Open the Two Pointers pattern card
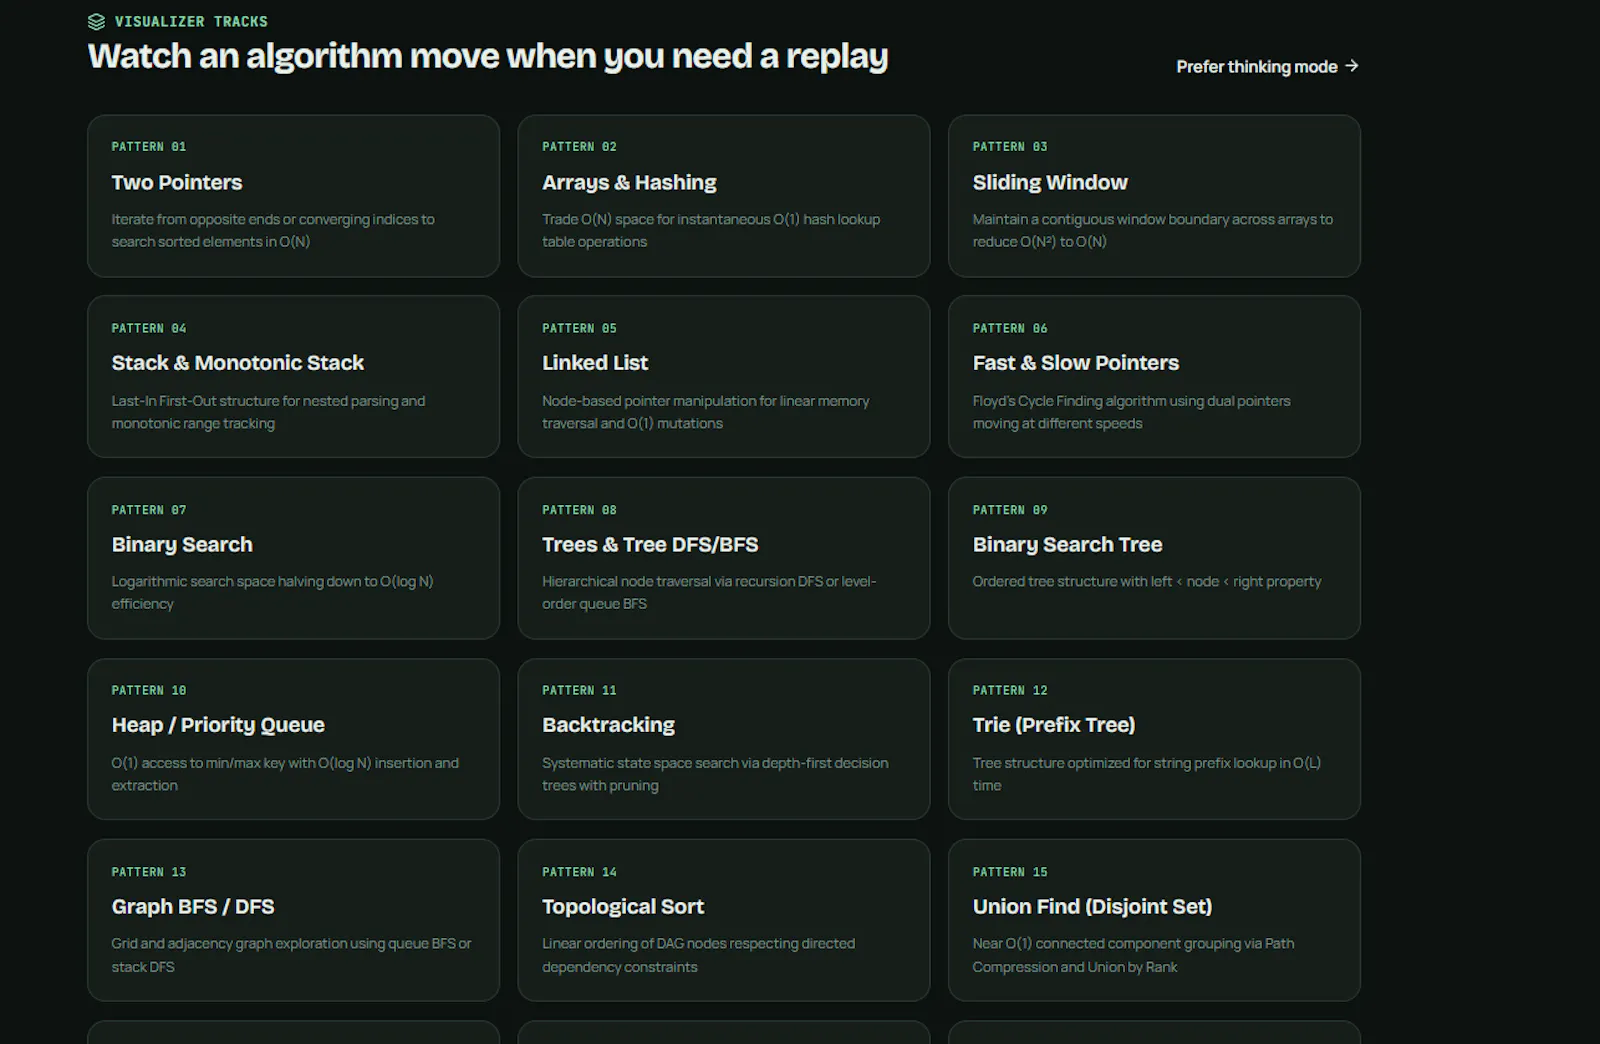This screenshot has width=1600, height=1044. (293, 196)
